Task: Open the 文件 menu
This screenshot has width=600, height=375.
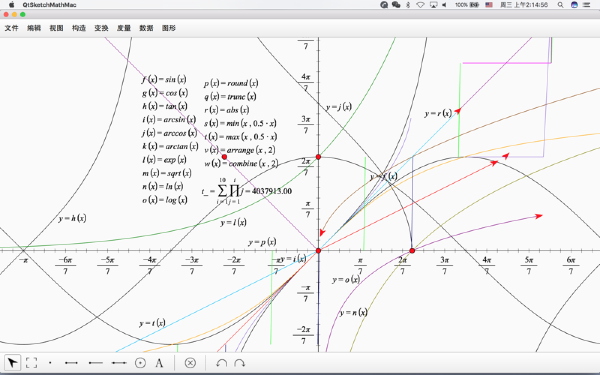Action: pyautogui.click(x=11, y=28)
